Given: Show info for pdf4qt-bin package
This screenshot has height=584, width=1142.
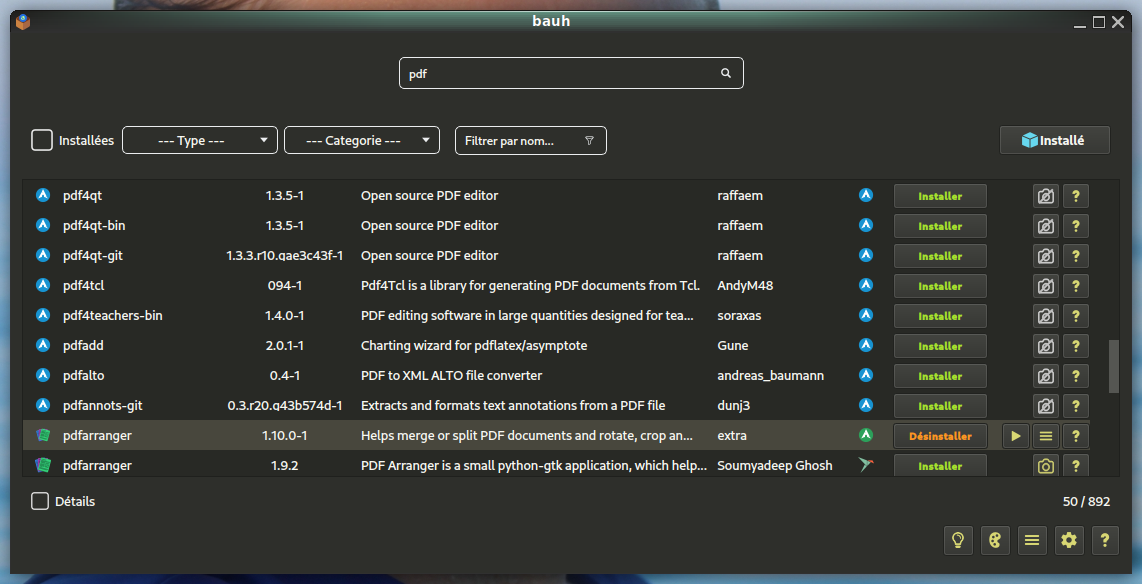Looking at the screenshot, I should pyautogui.click(x=1076, y=226).
